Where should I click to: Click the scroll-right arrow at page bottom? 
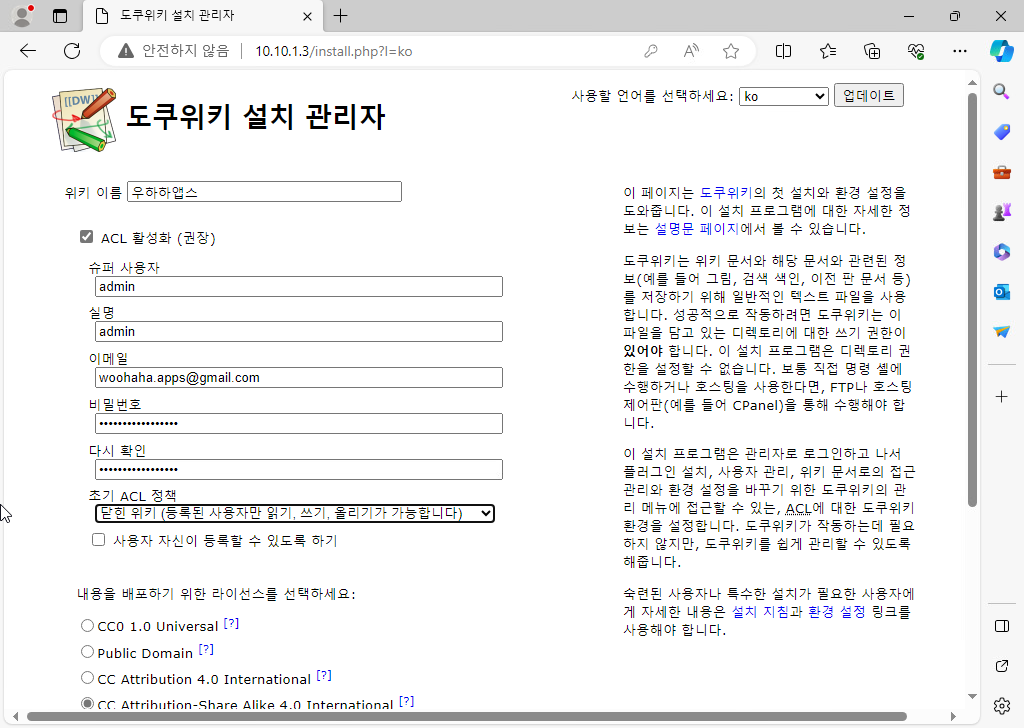[x=953, y=716]
